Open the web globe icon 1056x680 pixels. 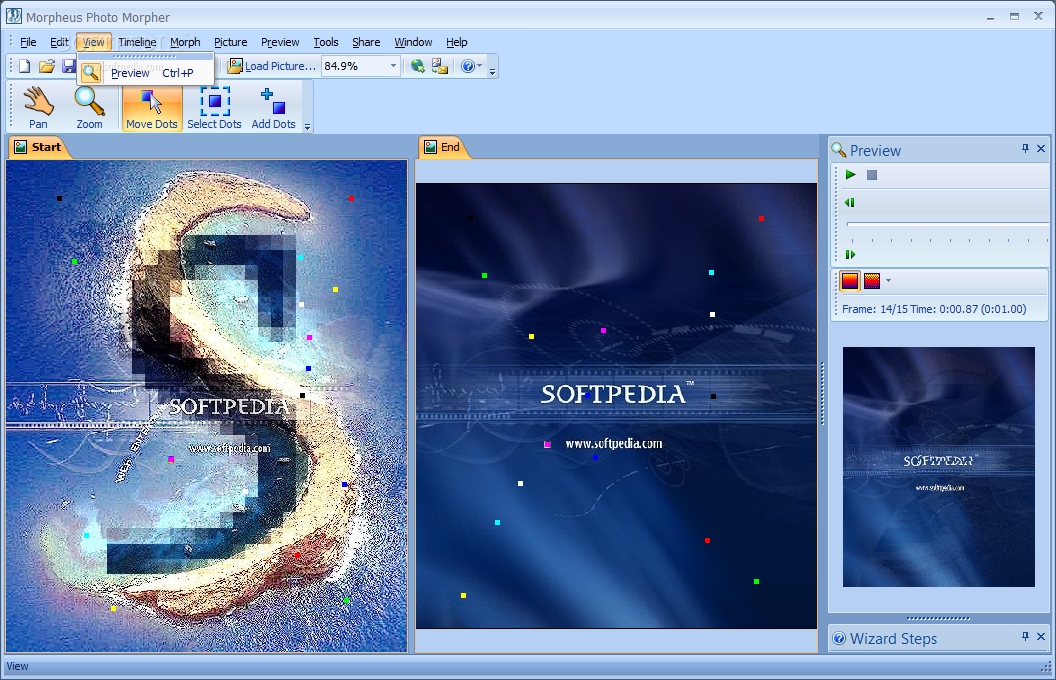pos(418,66)
